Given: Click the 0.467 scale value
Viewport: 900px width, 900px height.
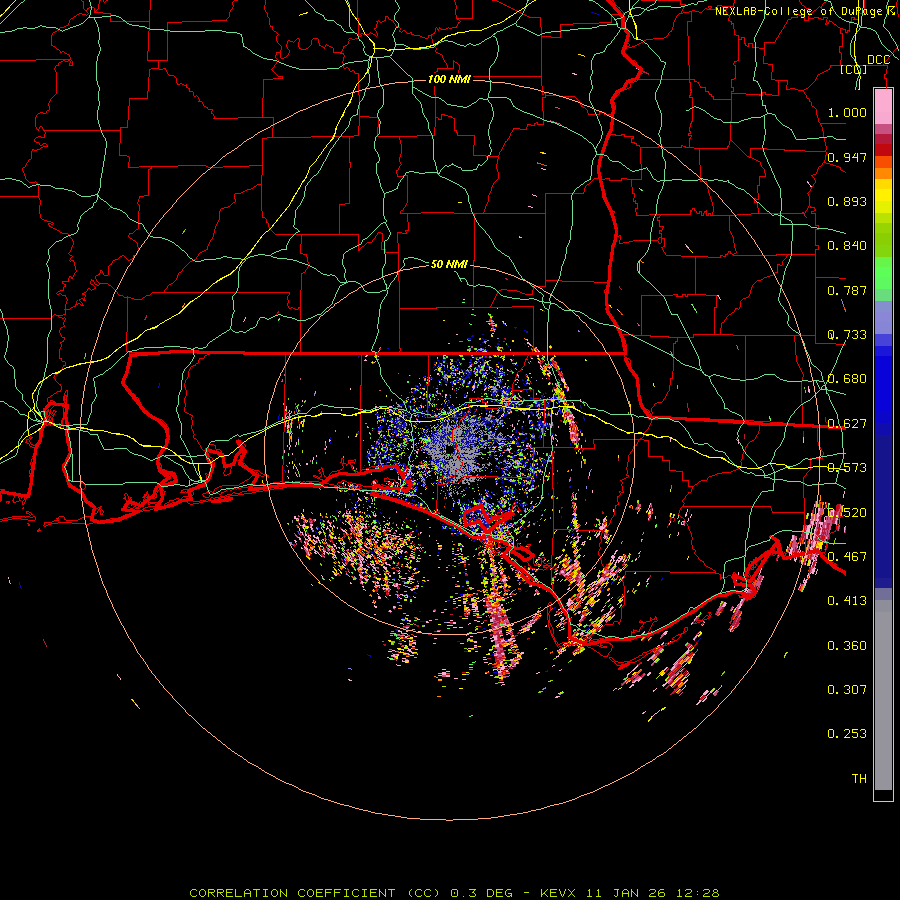Looking at the screenshot, I should pyautogui.click(x=847, y=557).
